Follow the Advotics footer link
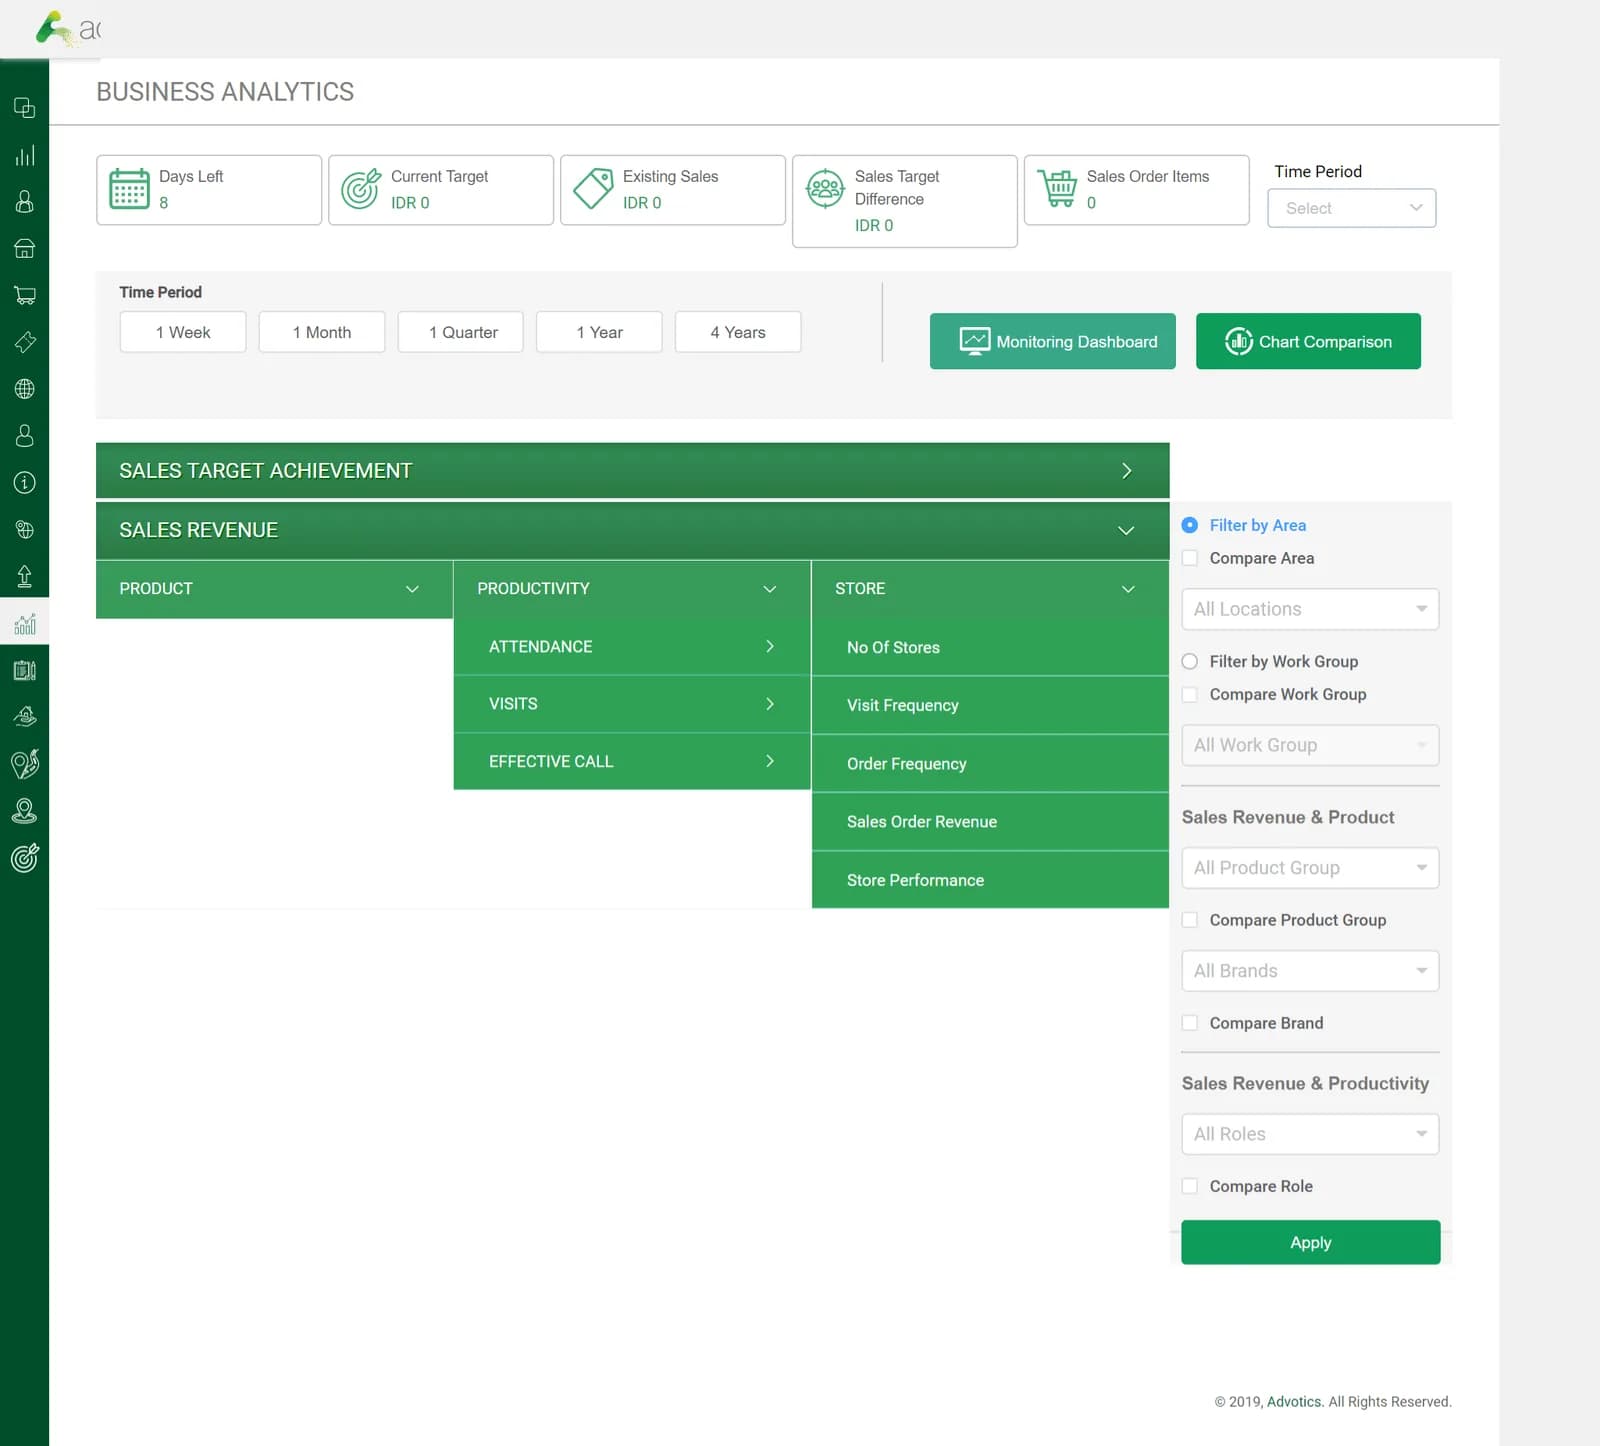 pos(1294,1402)
